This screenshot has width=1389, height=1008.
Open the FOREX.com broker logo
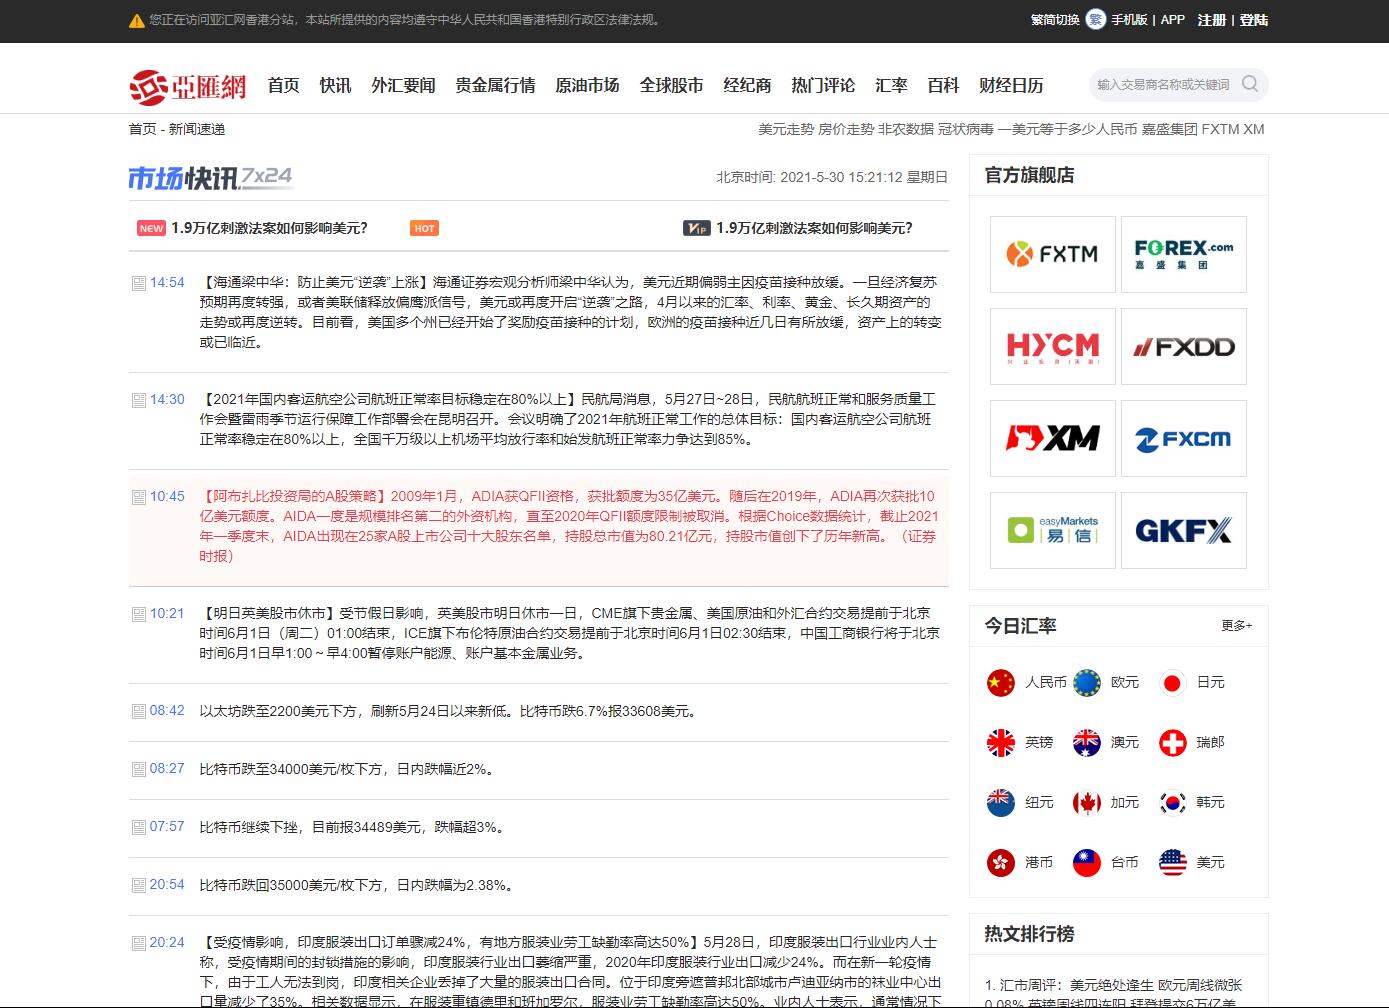(x=1183, y=254)
